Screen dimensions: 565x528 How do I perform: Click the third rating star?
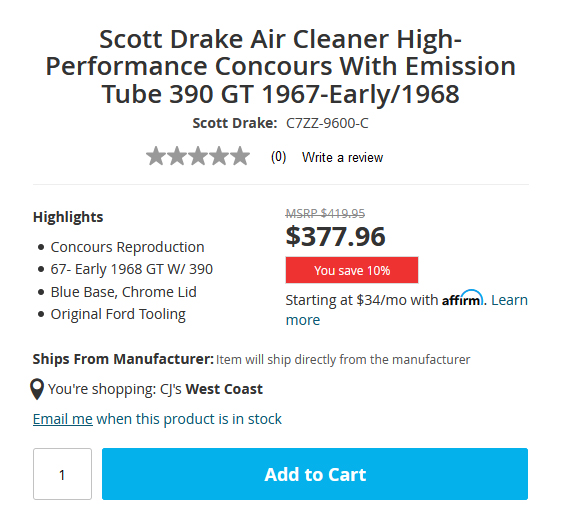tap(198, 156)
